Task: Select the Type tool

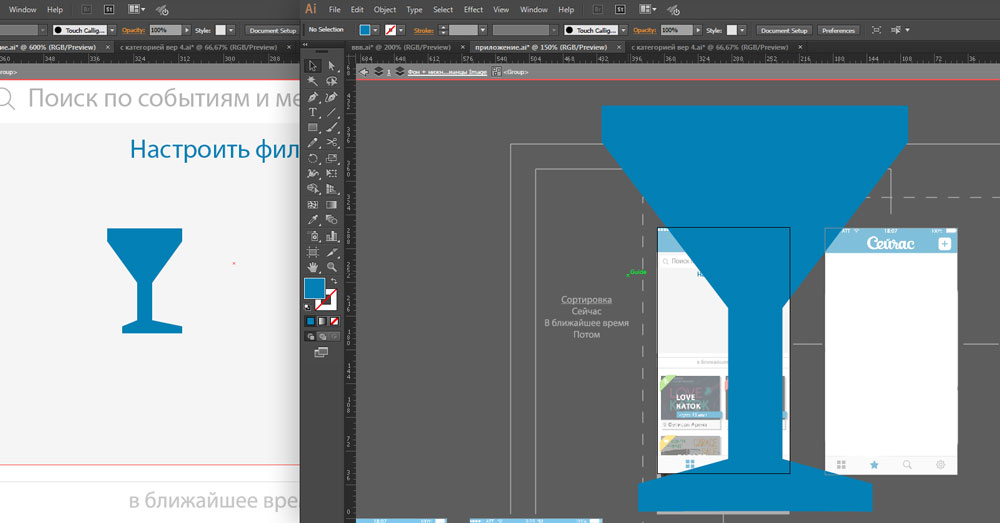Action: pyautogui.click(x=312, y=112)
